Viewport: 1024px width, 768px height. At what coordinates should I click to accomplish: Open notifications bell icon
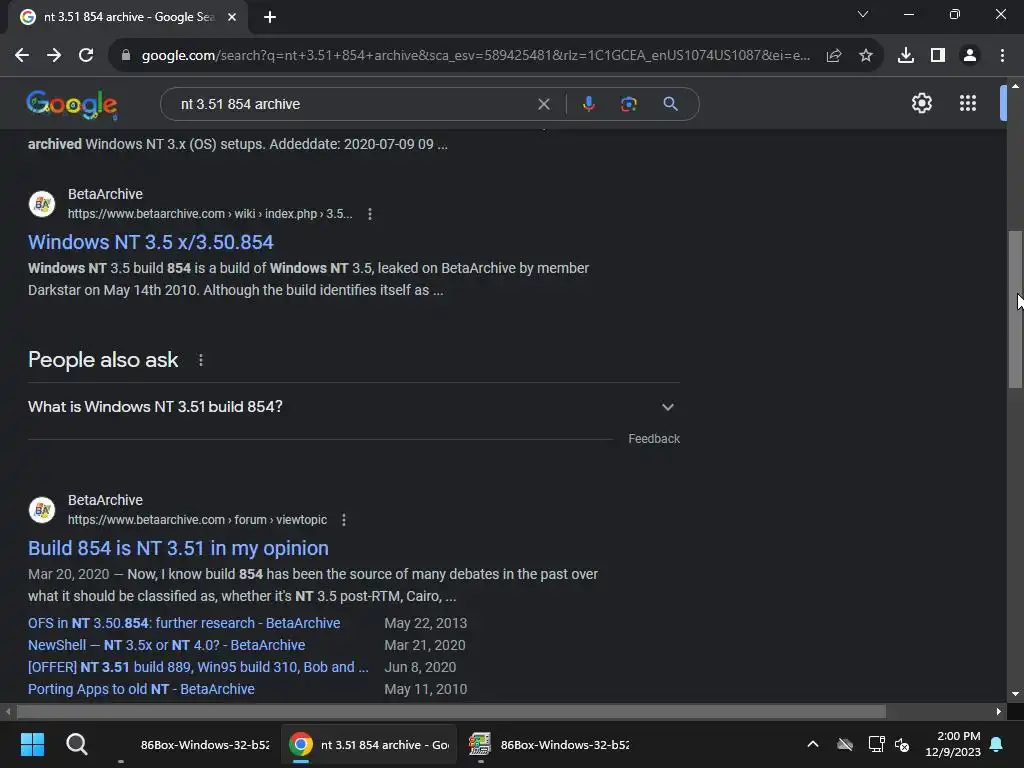997,744
